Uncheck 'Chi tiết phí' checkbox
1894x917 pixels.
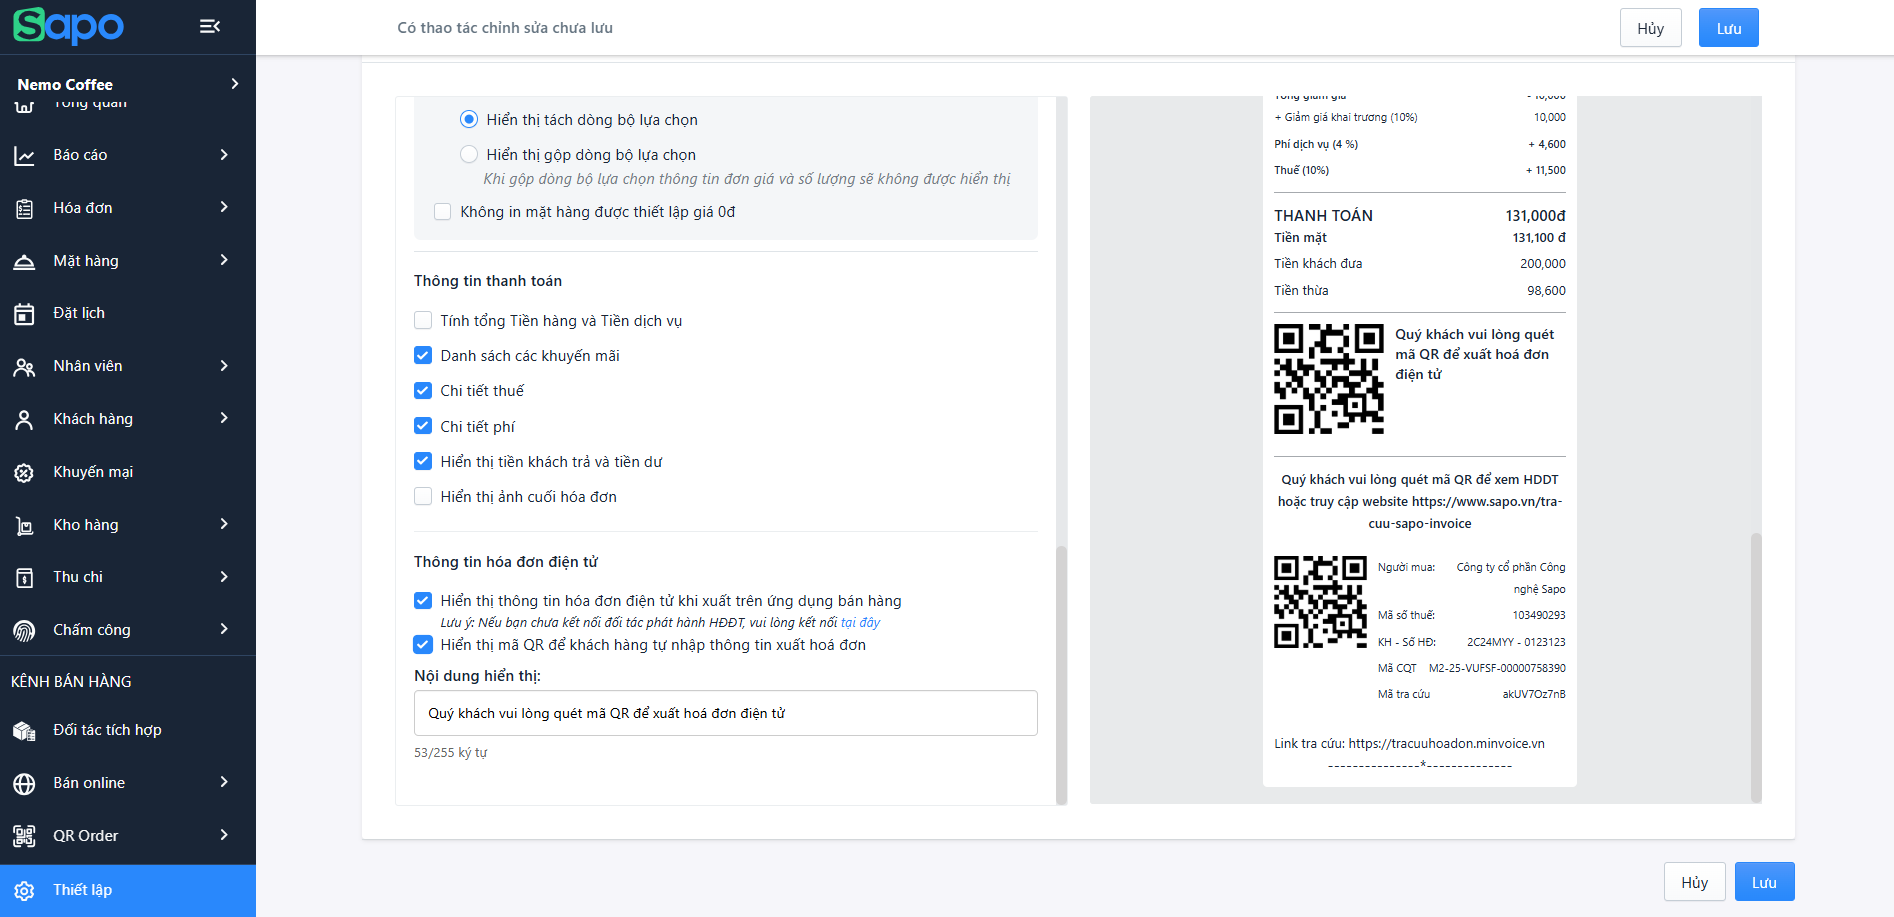click(423, 426)
